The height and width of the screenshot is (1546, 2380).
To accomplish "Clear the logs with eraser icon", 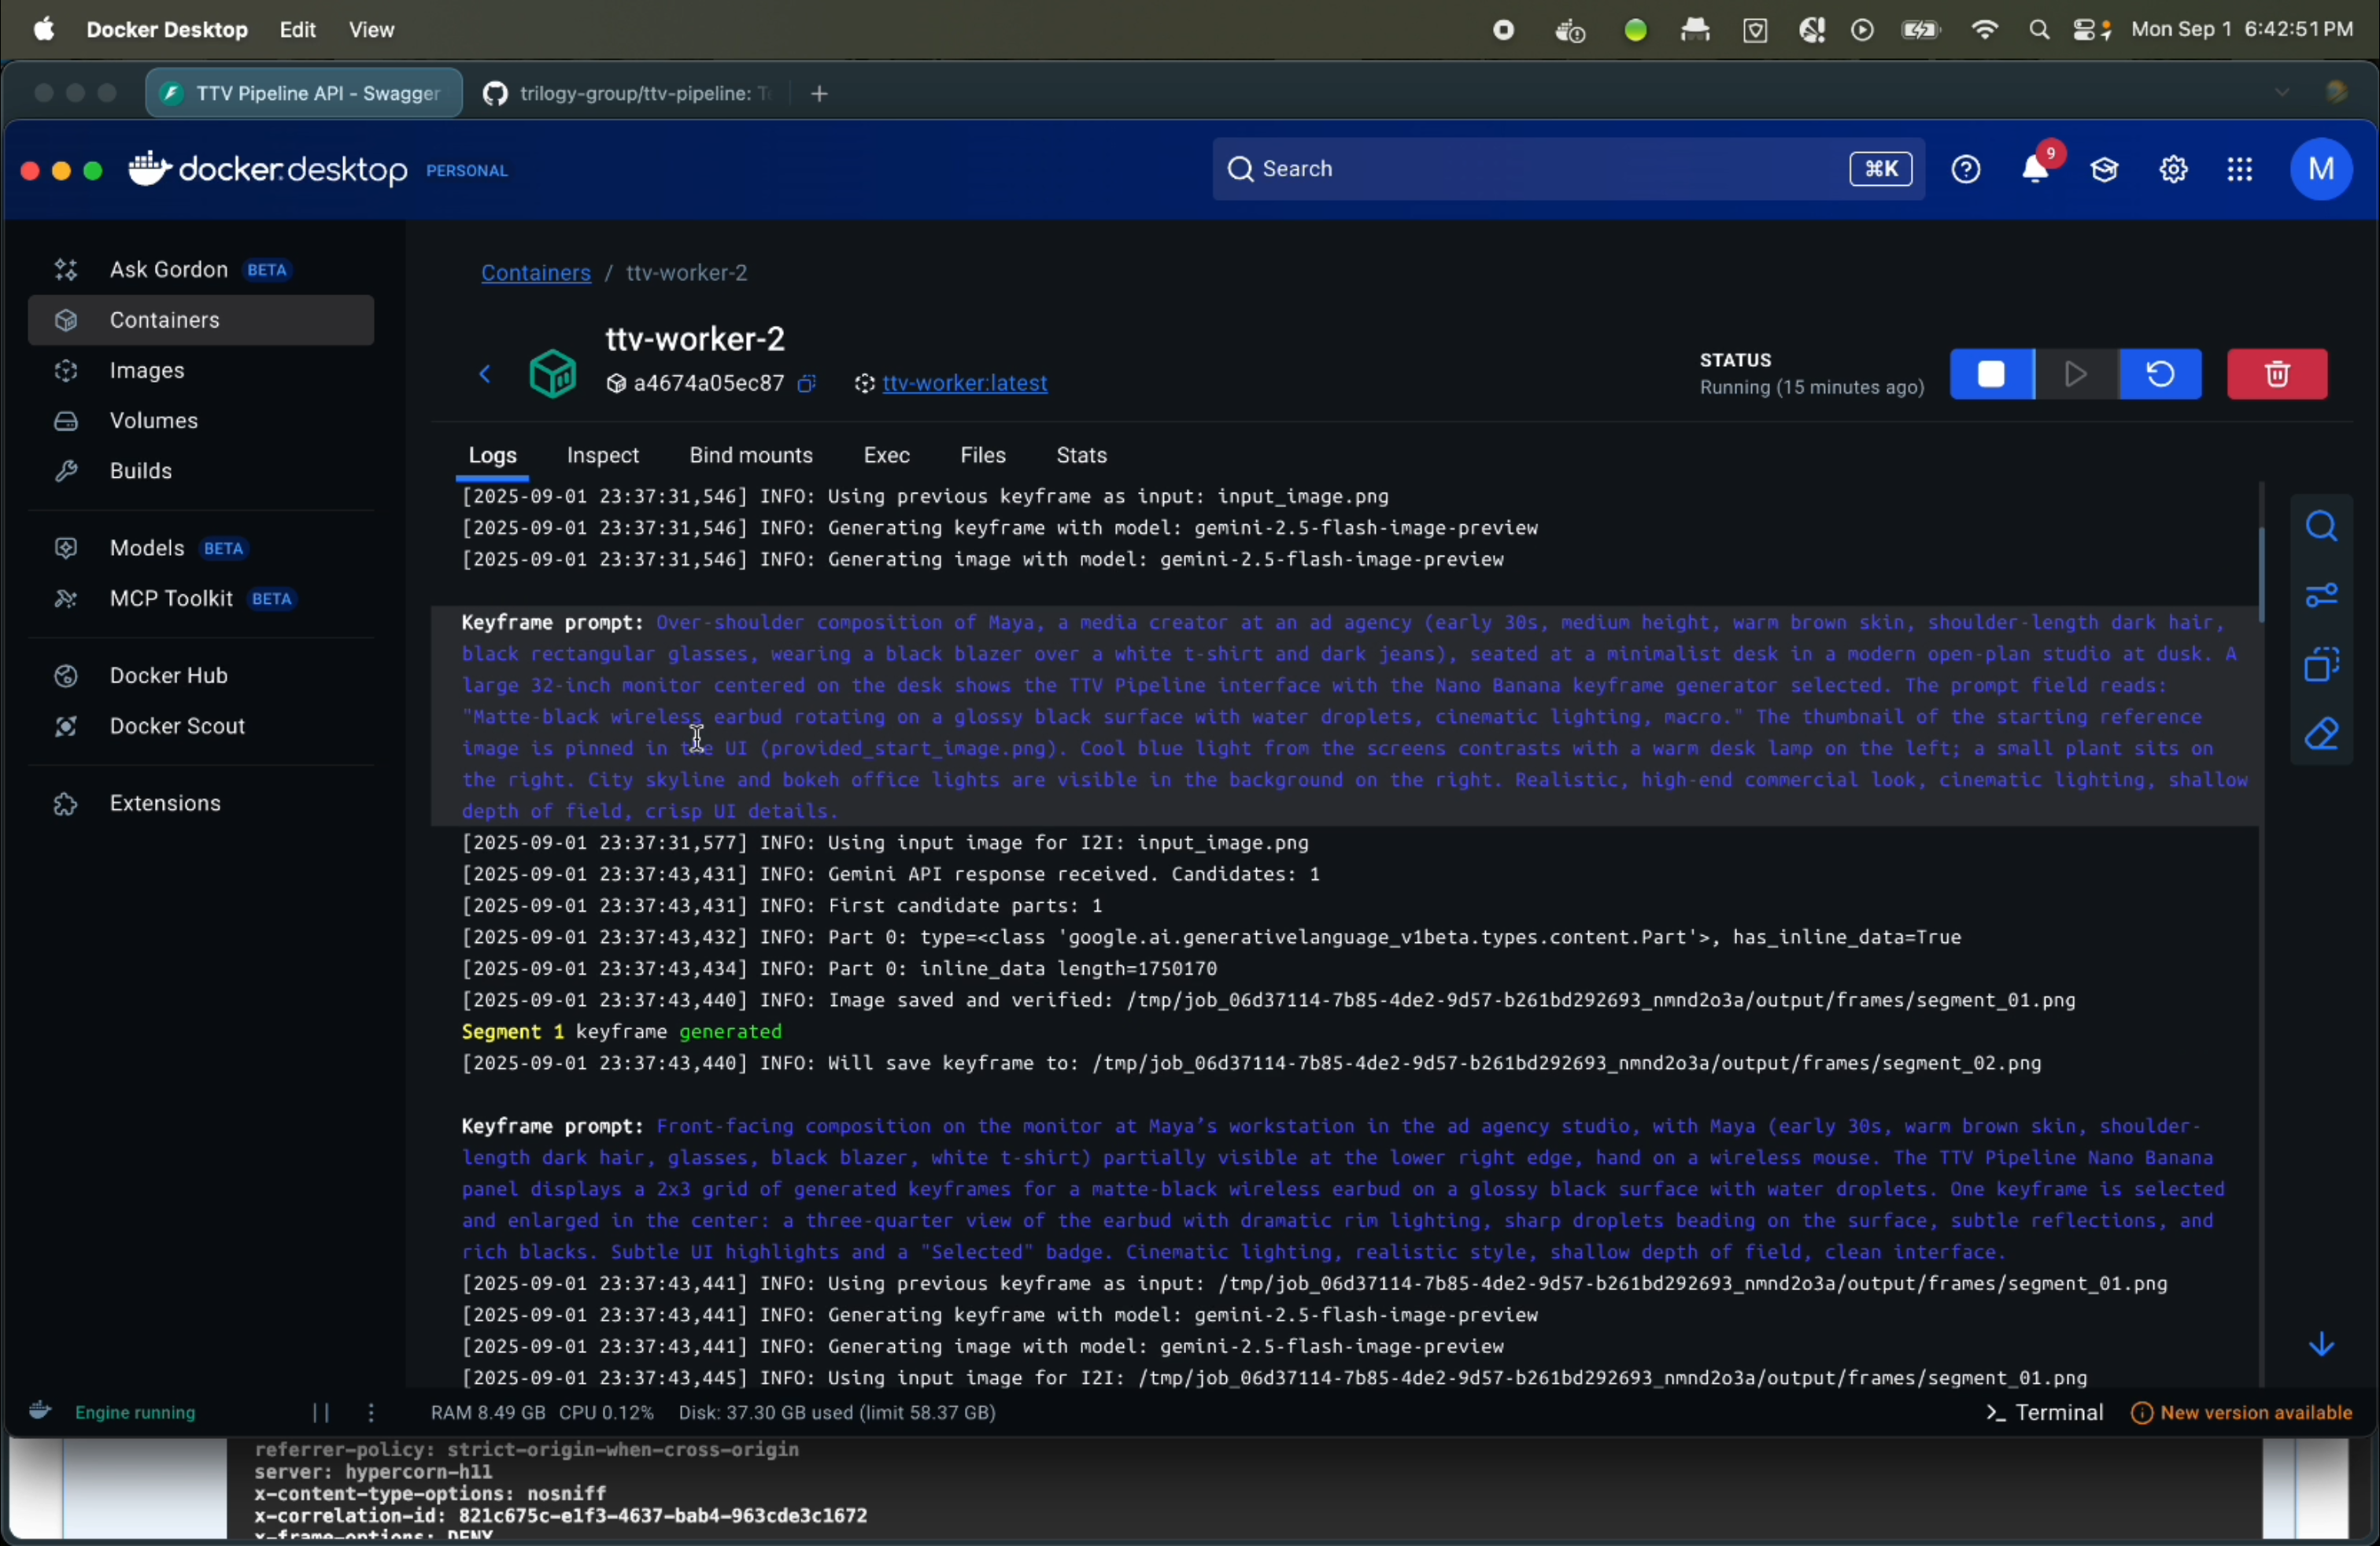I will tap(2321, 736).
